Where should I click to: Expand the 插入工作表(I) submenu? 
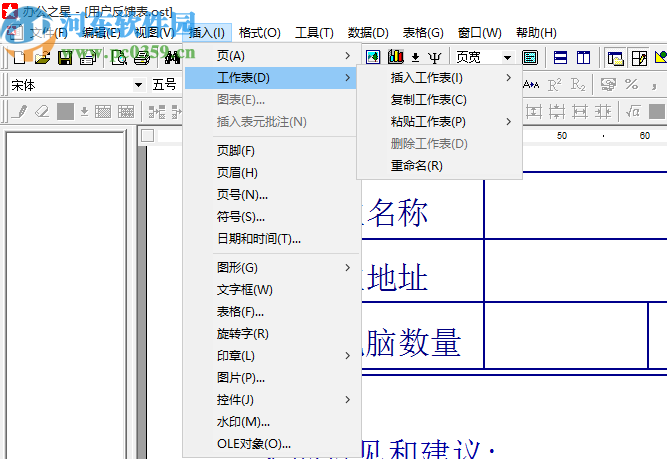508,77
